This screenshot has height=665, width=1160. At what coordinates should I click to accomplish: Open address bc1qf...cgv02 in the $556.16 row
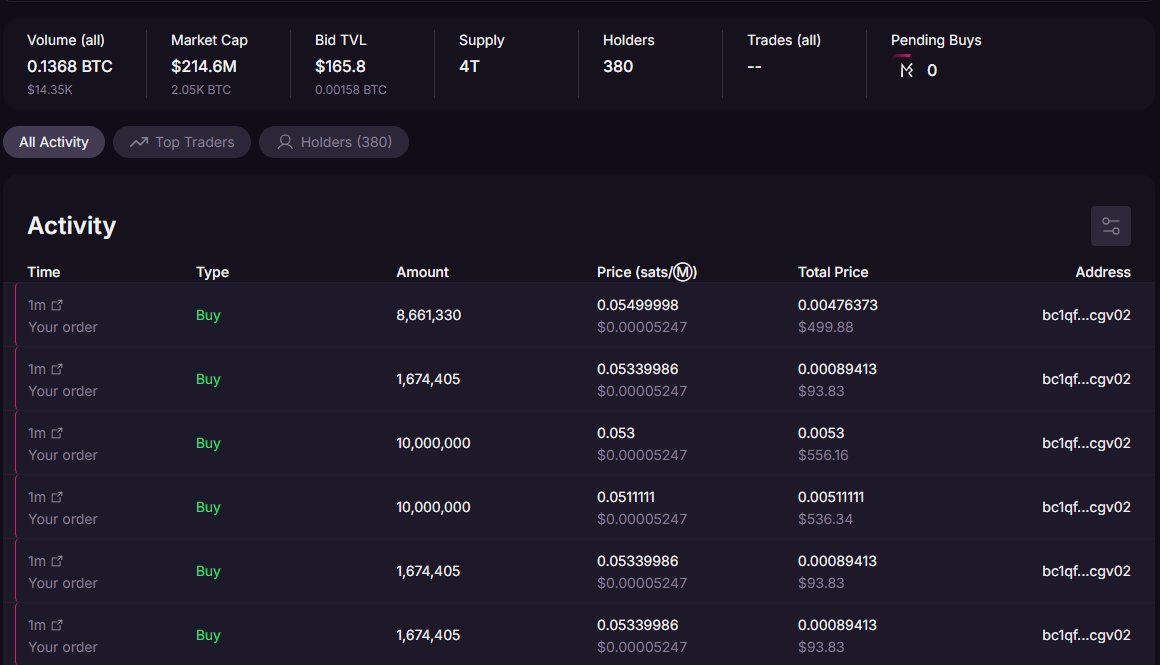coord(1086,443)
